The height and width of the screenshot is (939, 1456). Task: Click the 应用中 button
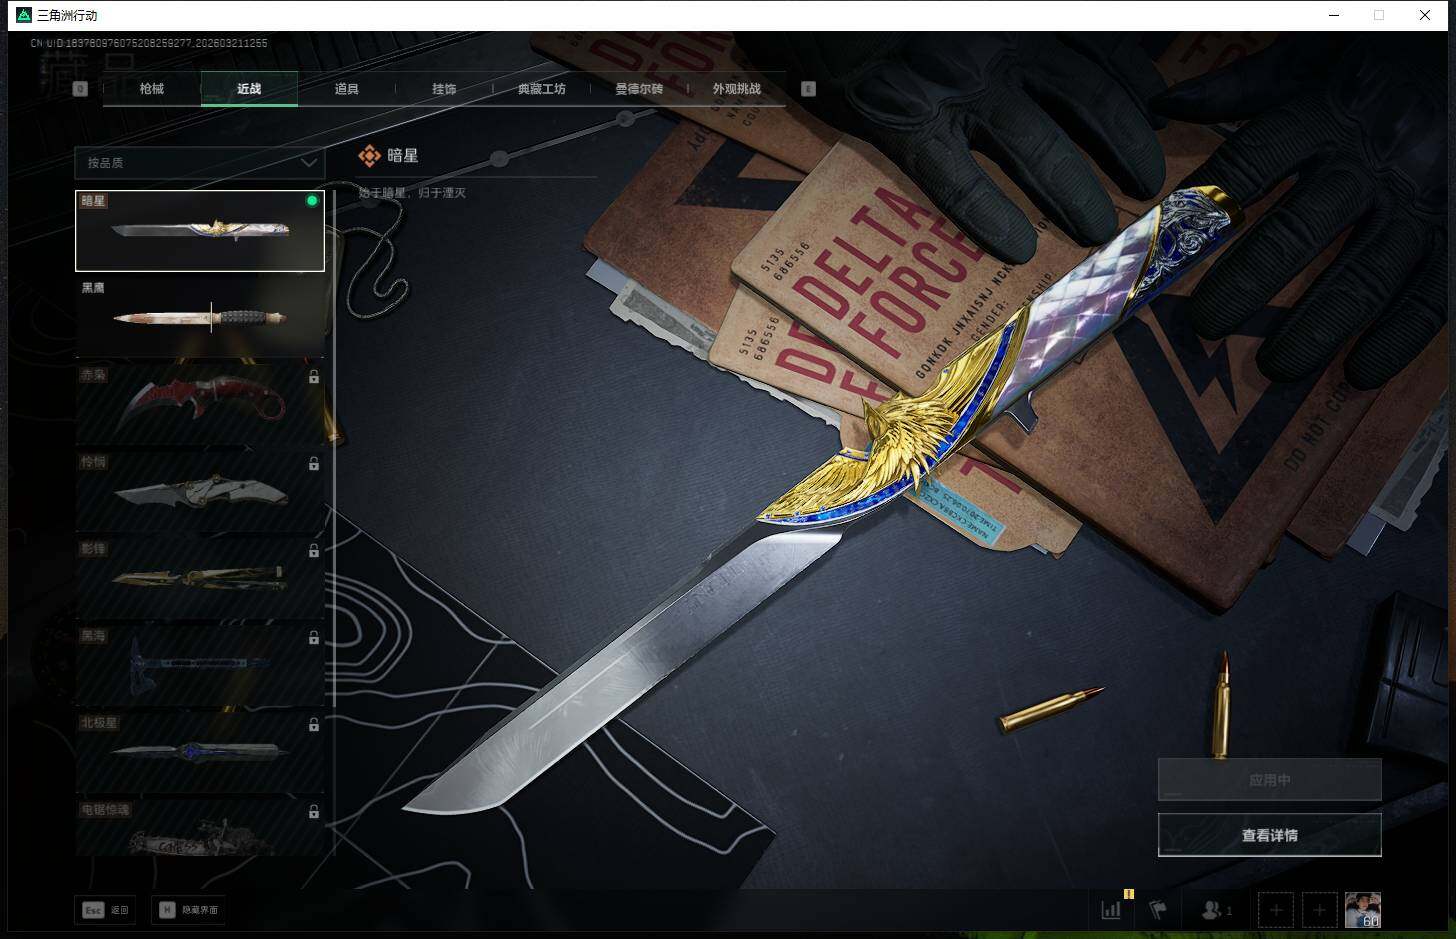point(1269,780)
